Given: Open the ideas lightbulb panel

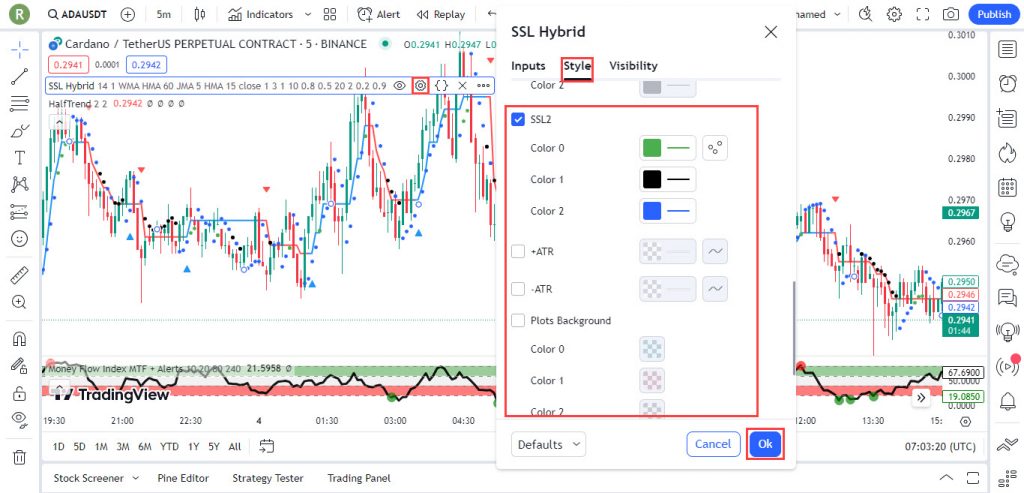Looking at the screenshot, I should click(1007, 222).
